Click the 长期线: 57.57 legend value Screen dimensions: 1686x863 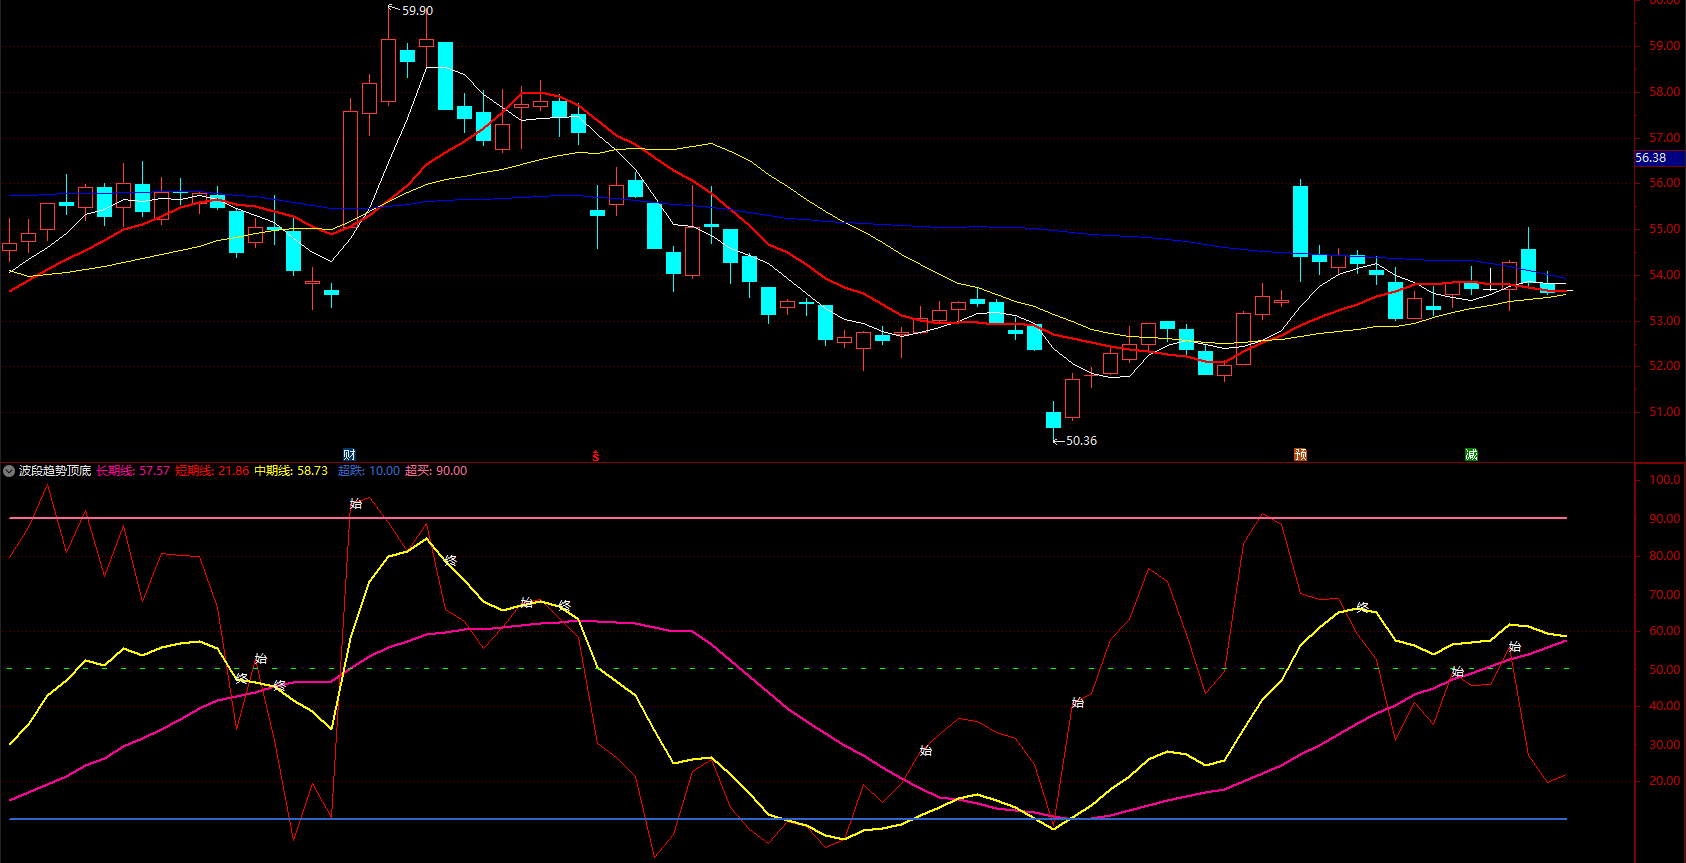pos(133,471)
